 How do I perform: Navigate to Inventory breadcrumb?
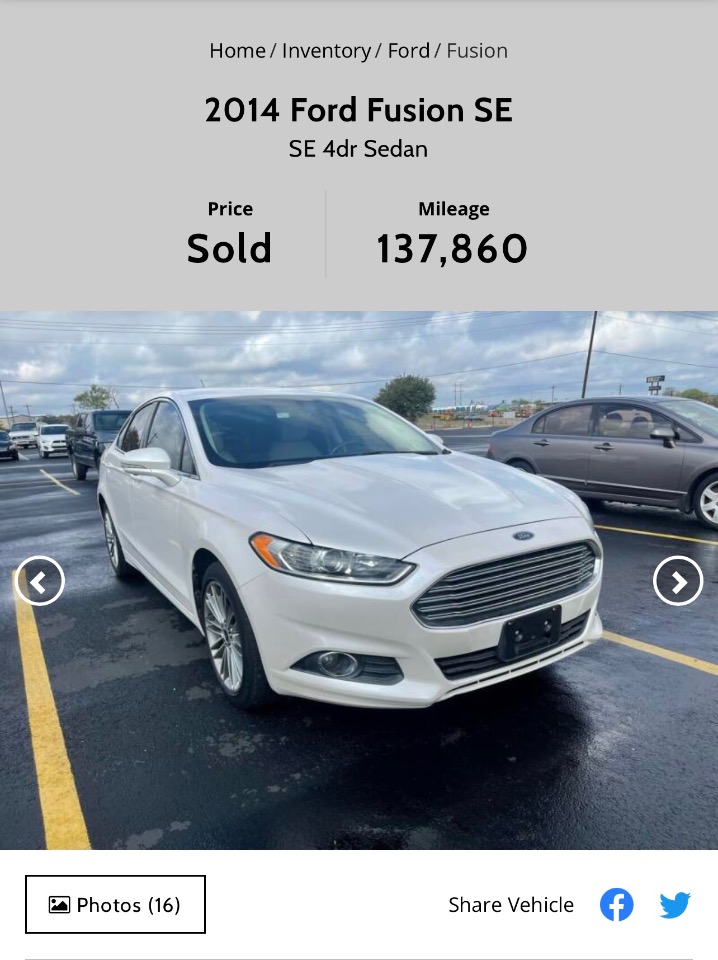pyautogui.click(x=326, y=51)
